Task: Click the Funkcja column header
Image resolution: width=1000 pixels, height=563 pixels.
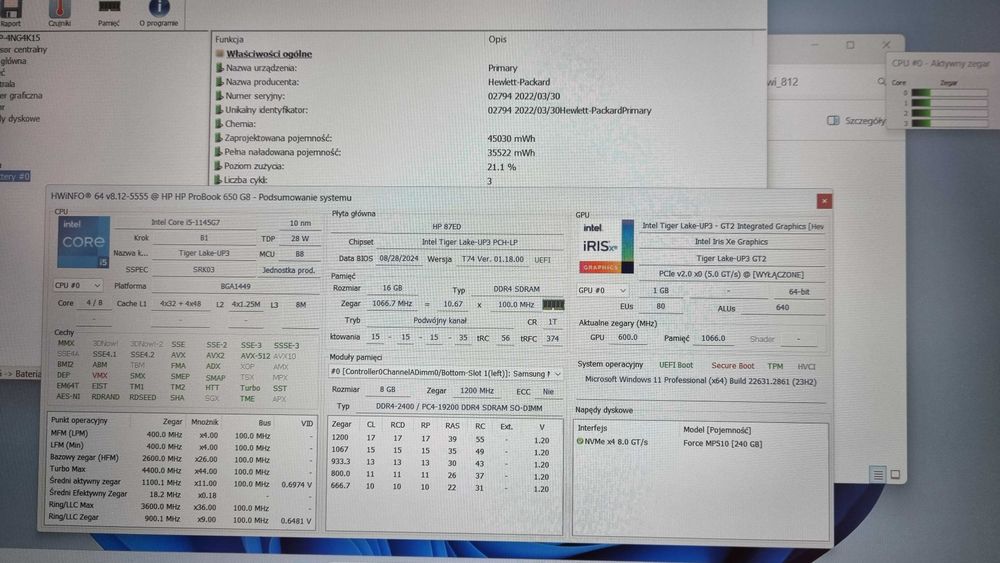Action: pyautogui.click(x=229, y=39)
